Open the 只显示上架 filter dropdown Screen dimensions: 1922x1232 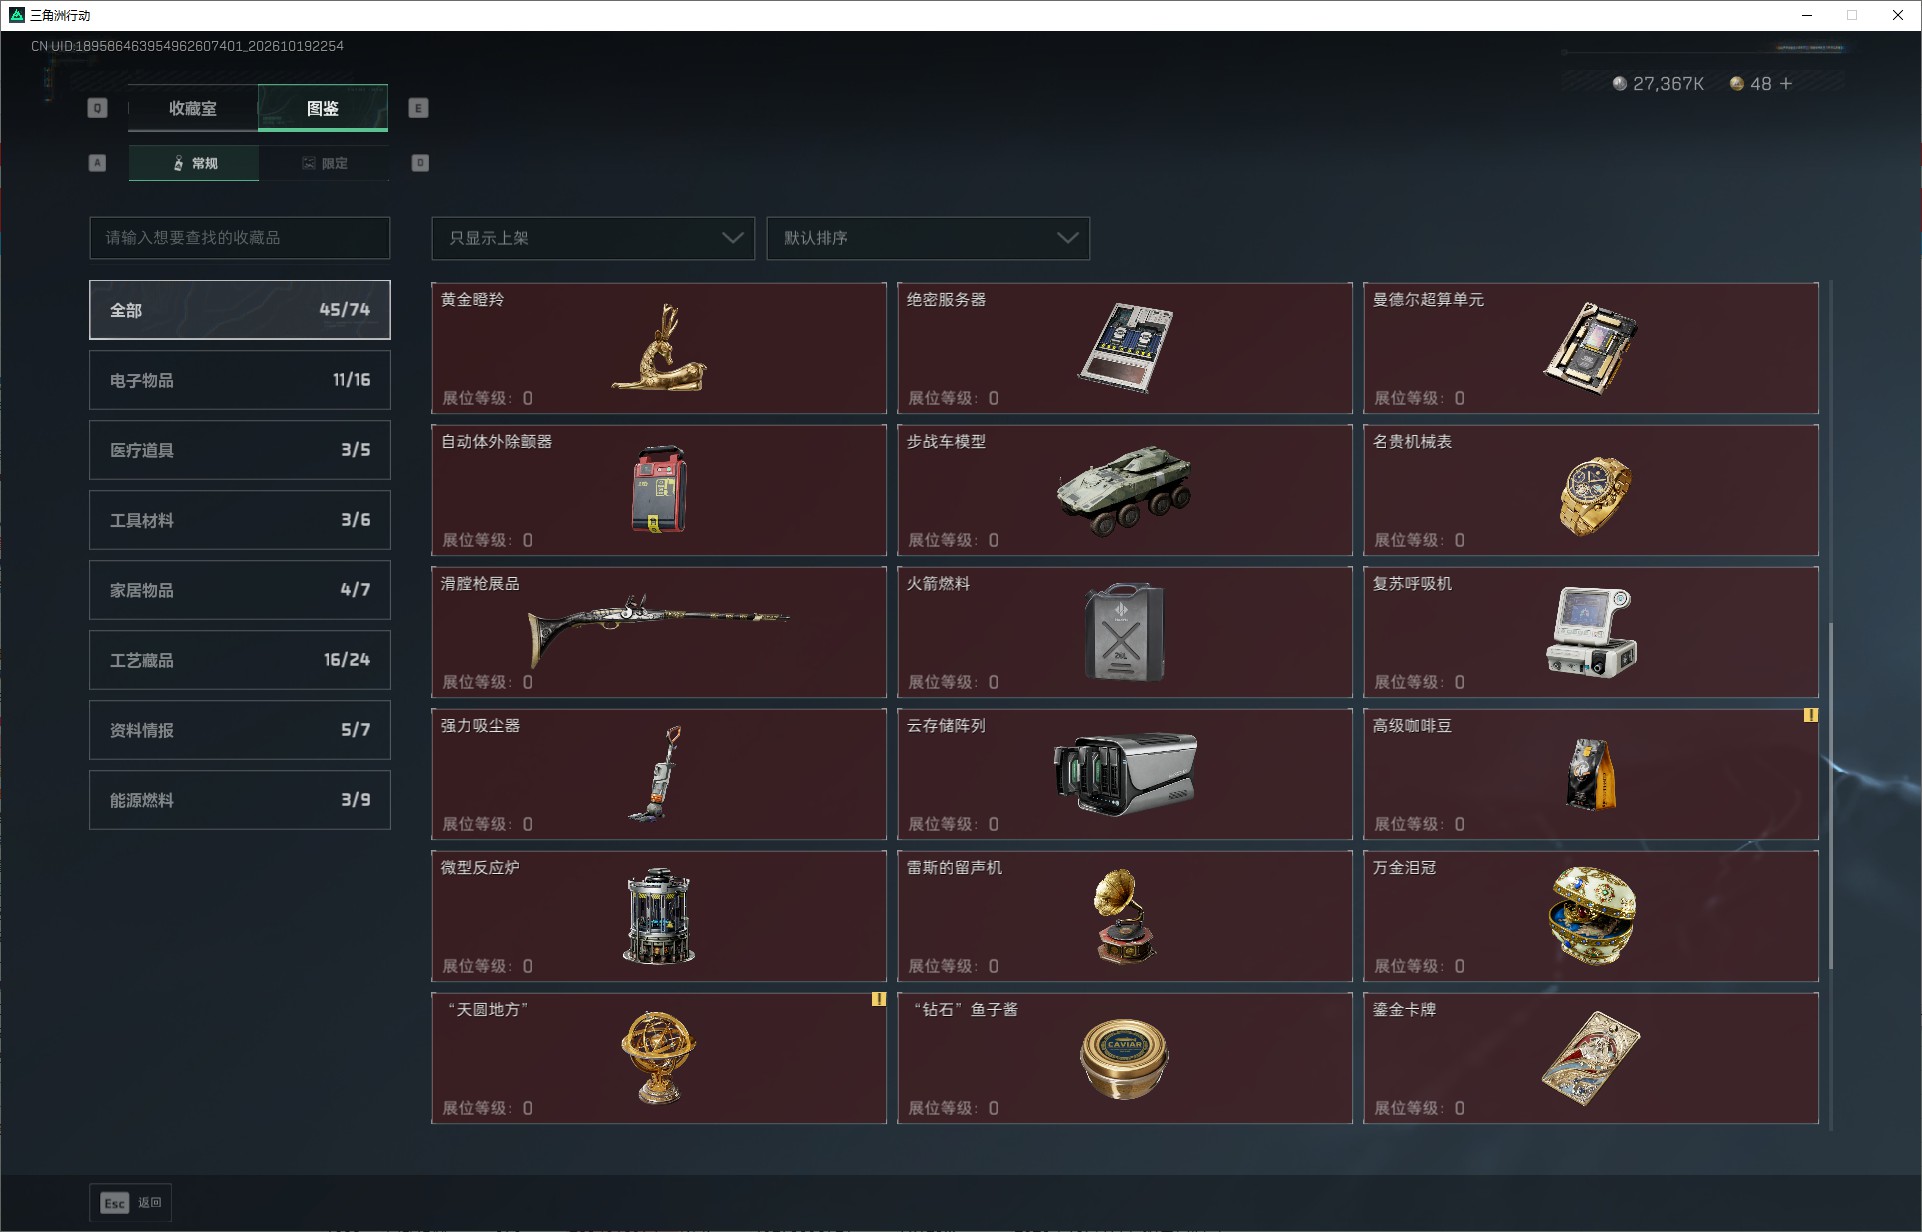click(x=593, y=238)
